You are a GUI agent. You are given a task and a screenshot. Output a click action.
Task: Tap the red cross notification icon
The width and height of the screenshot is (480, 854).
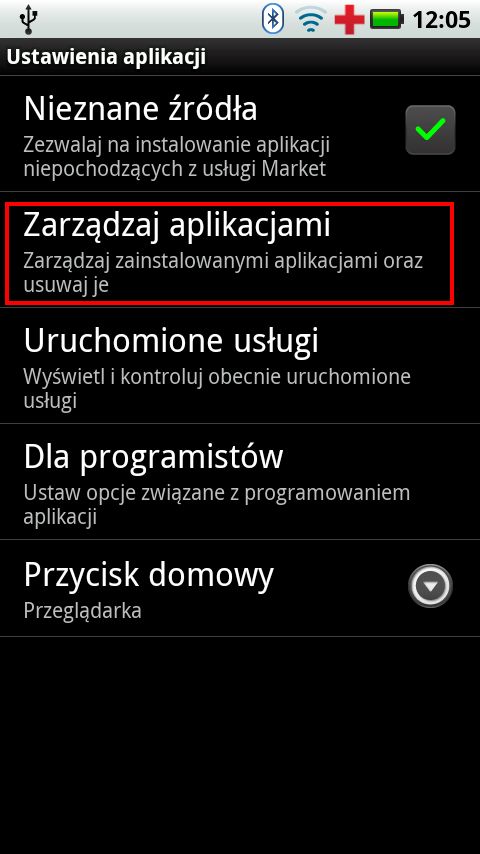coord(349,20)
